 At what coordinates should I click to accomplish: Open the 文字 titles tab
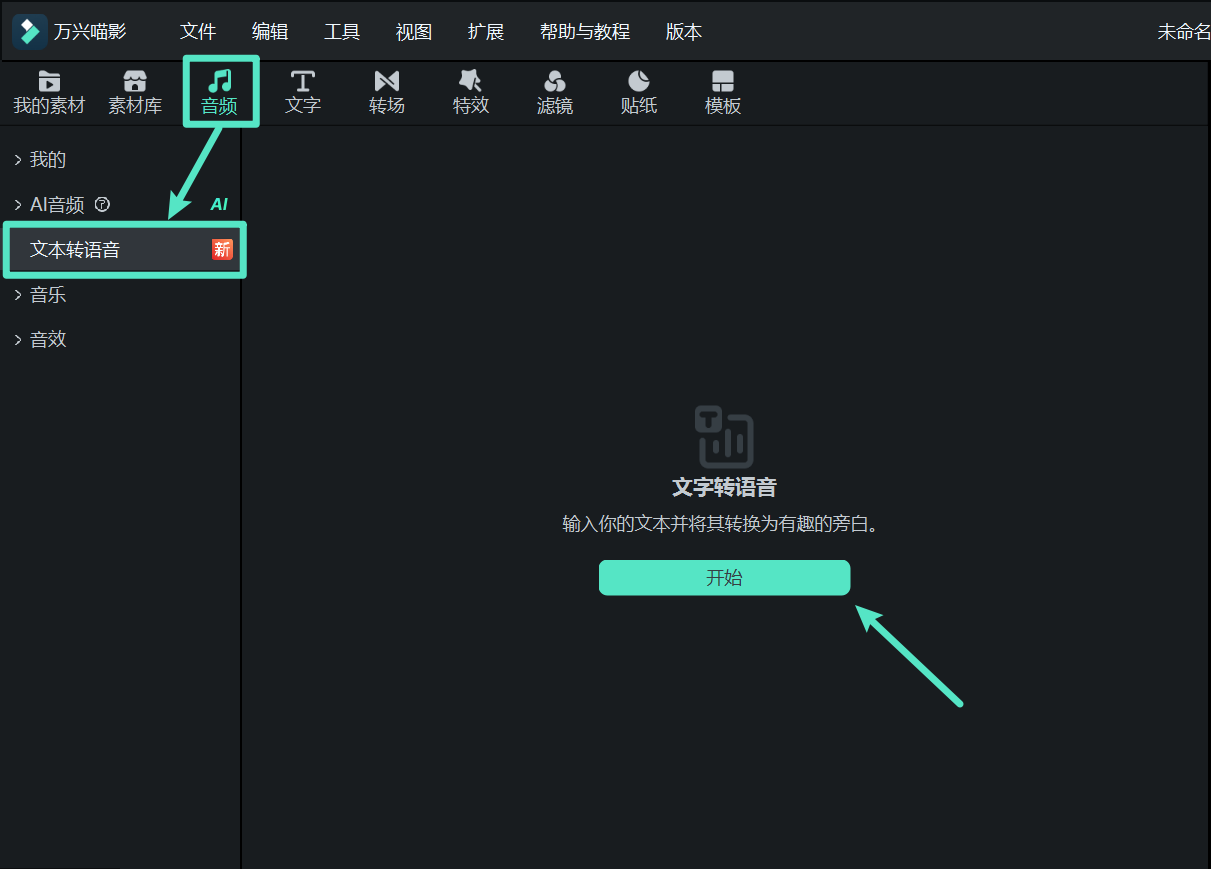pos(303,93)
